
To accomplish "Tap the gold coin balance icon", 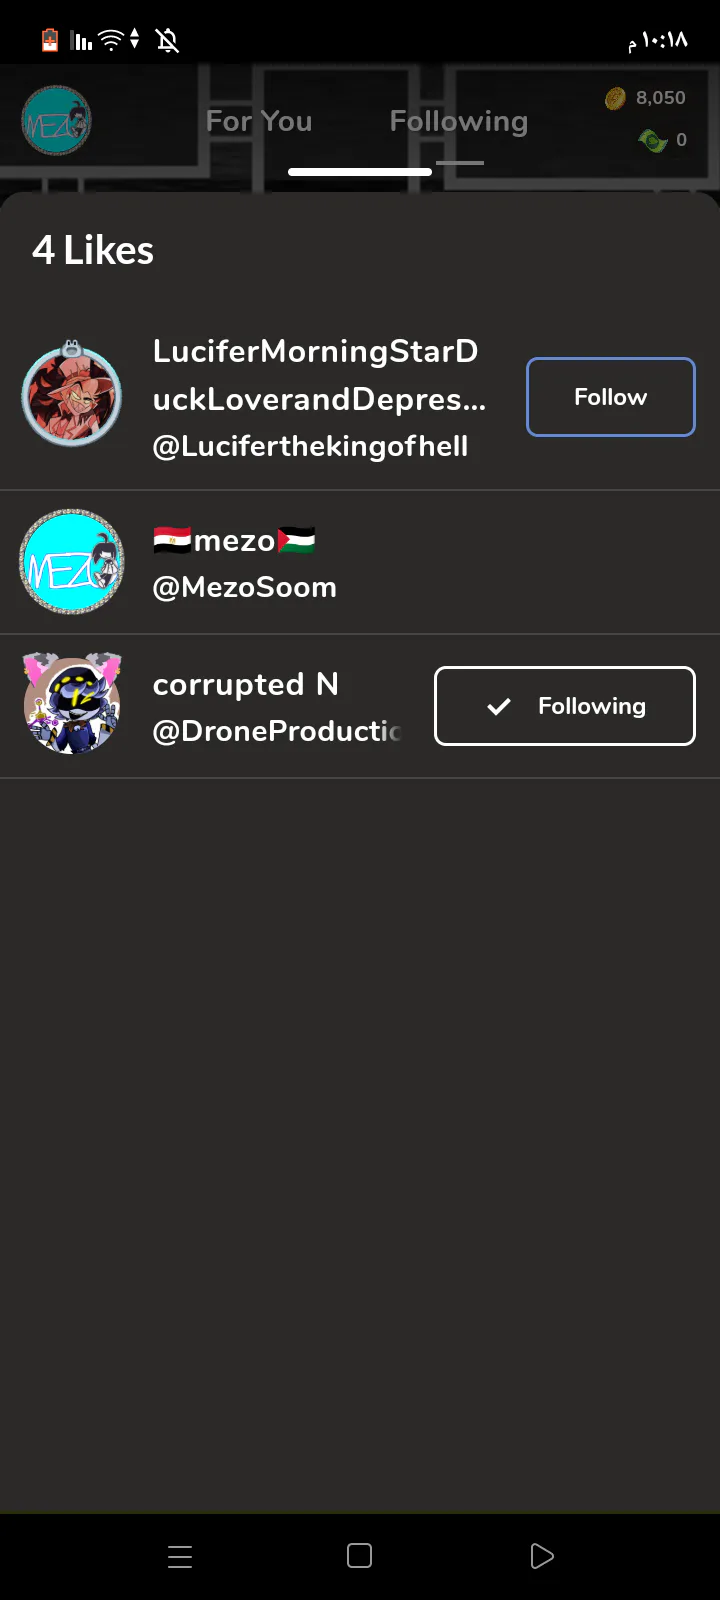I will pos(615,98).
